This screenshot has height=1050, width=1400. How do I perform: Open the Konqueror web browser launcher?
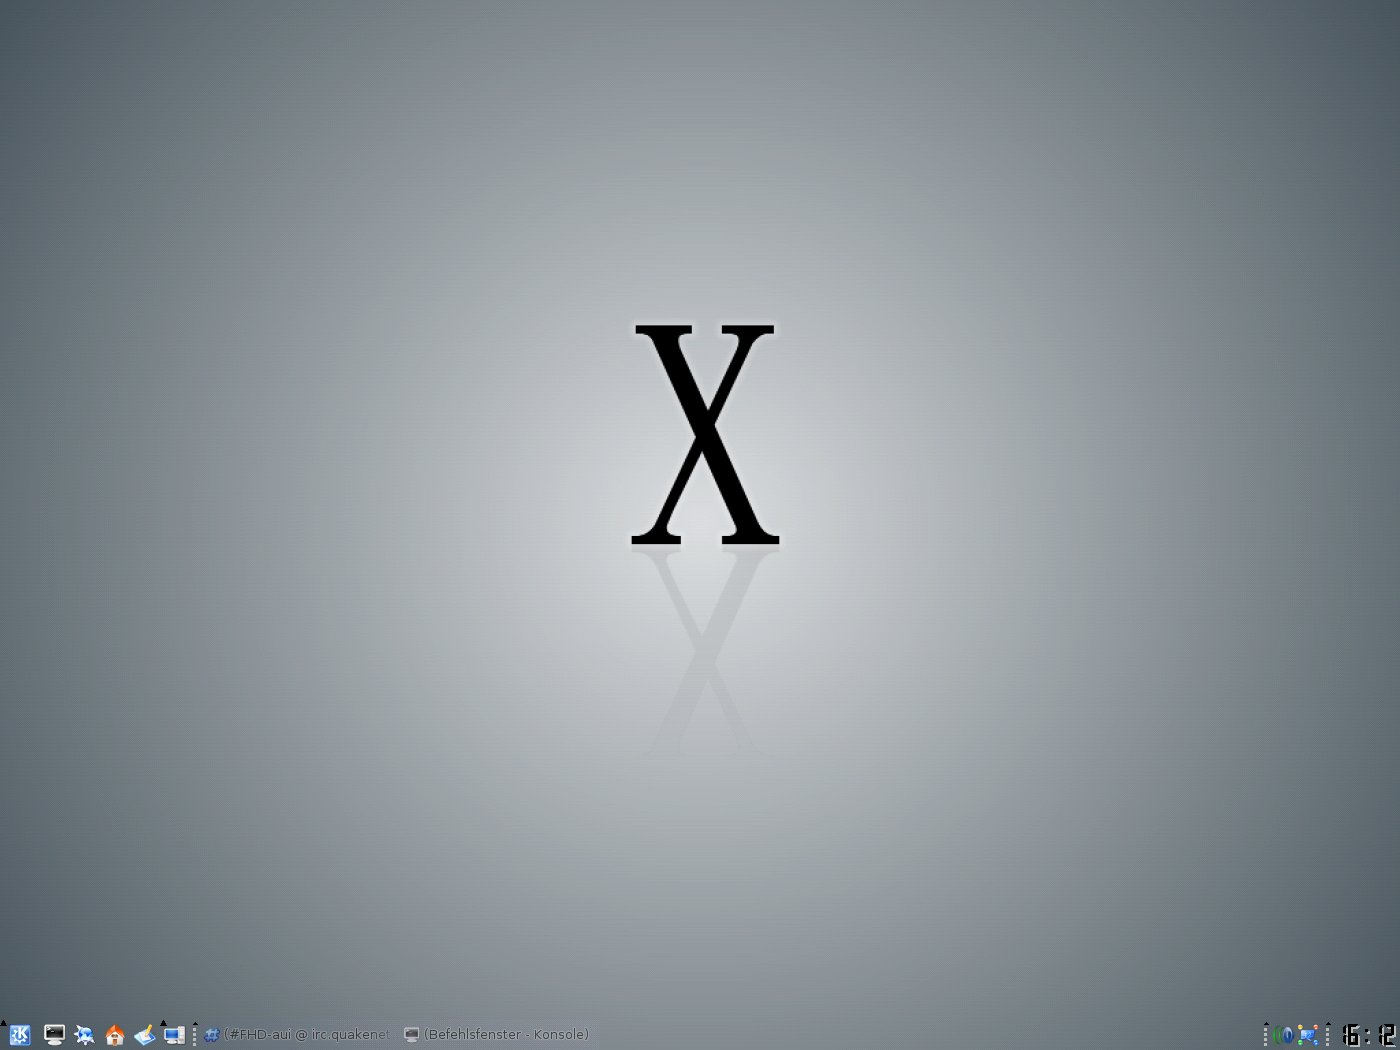[84, 1035]
